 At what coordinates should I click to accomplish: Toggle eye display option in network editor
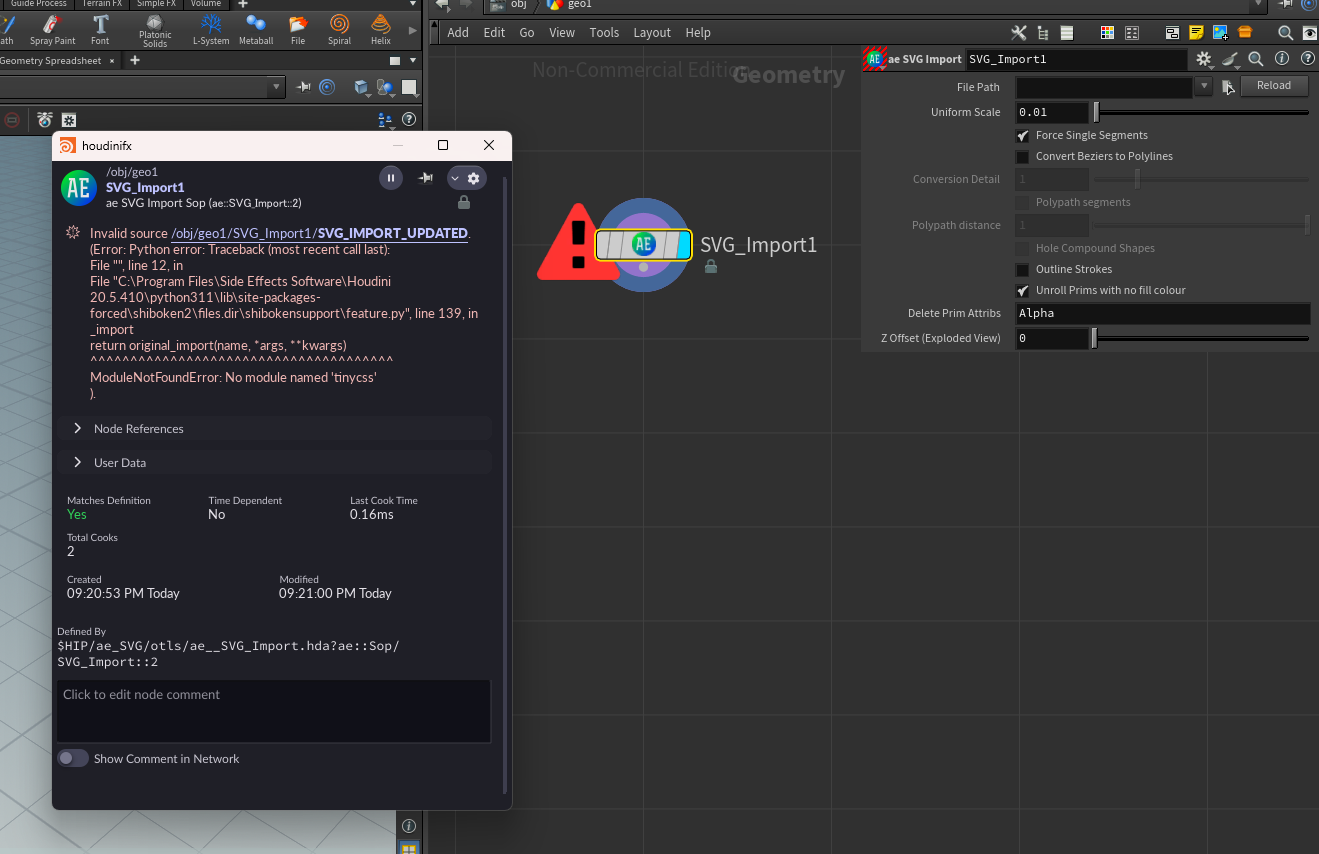[x=1310, y=33]
